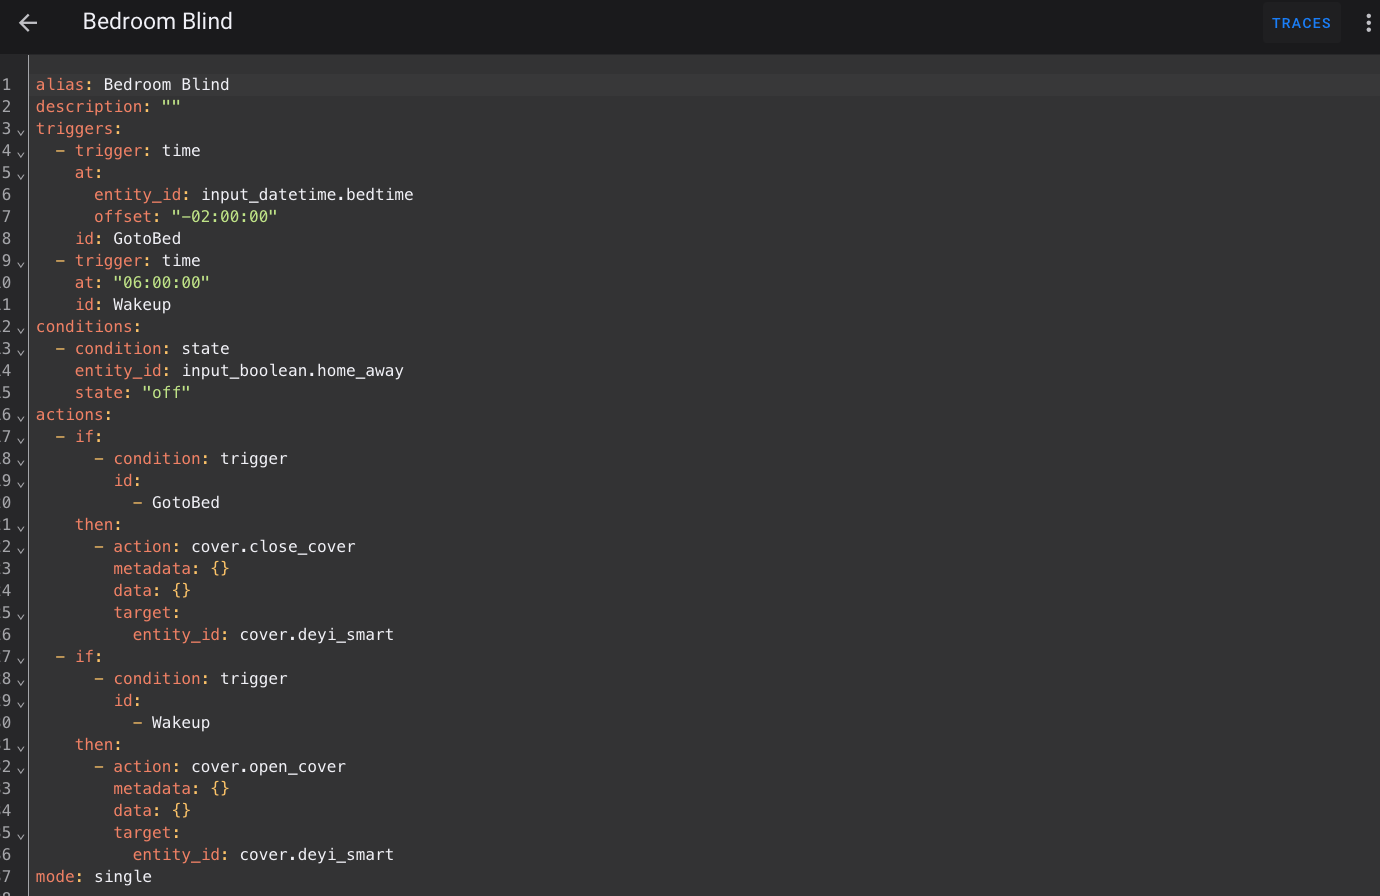1380x896 pixels.
Task: Collapse the actions block via its fold chevron
Action: point(20,417)
